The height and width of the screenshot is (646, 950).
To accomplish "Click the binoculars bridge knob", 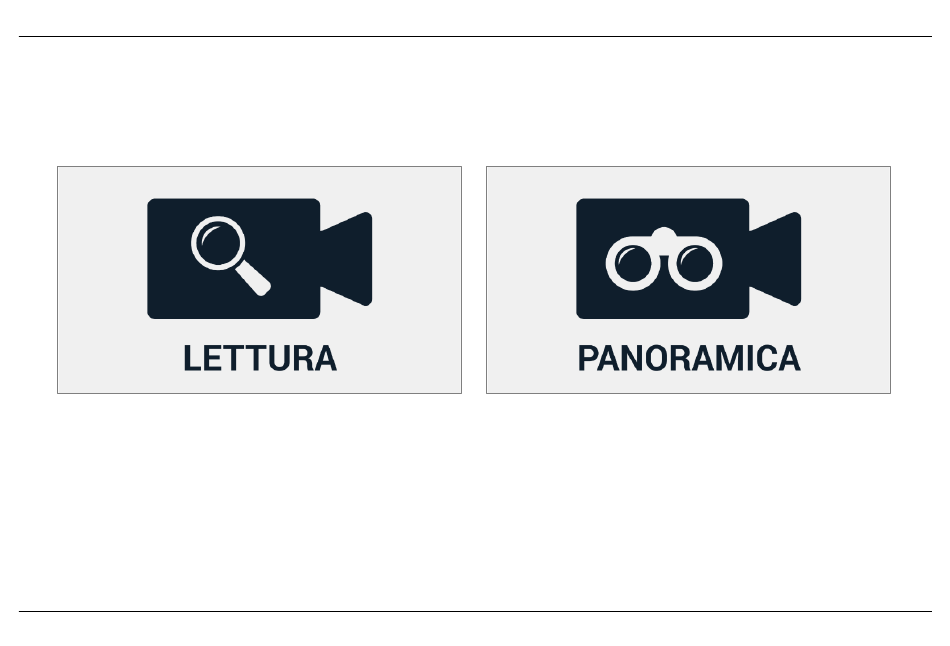I will (663, 233).
